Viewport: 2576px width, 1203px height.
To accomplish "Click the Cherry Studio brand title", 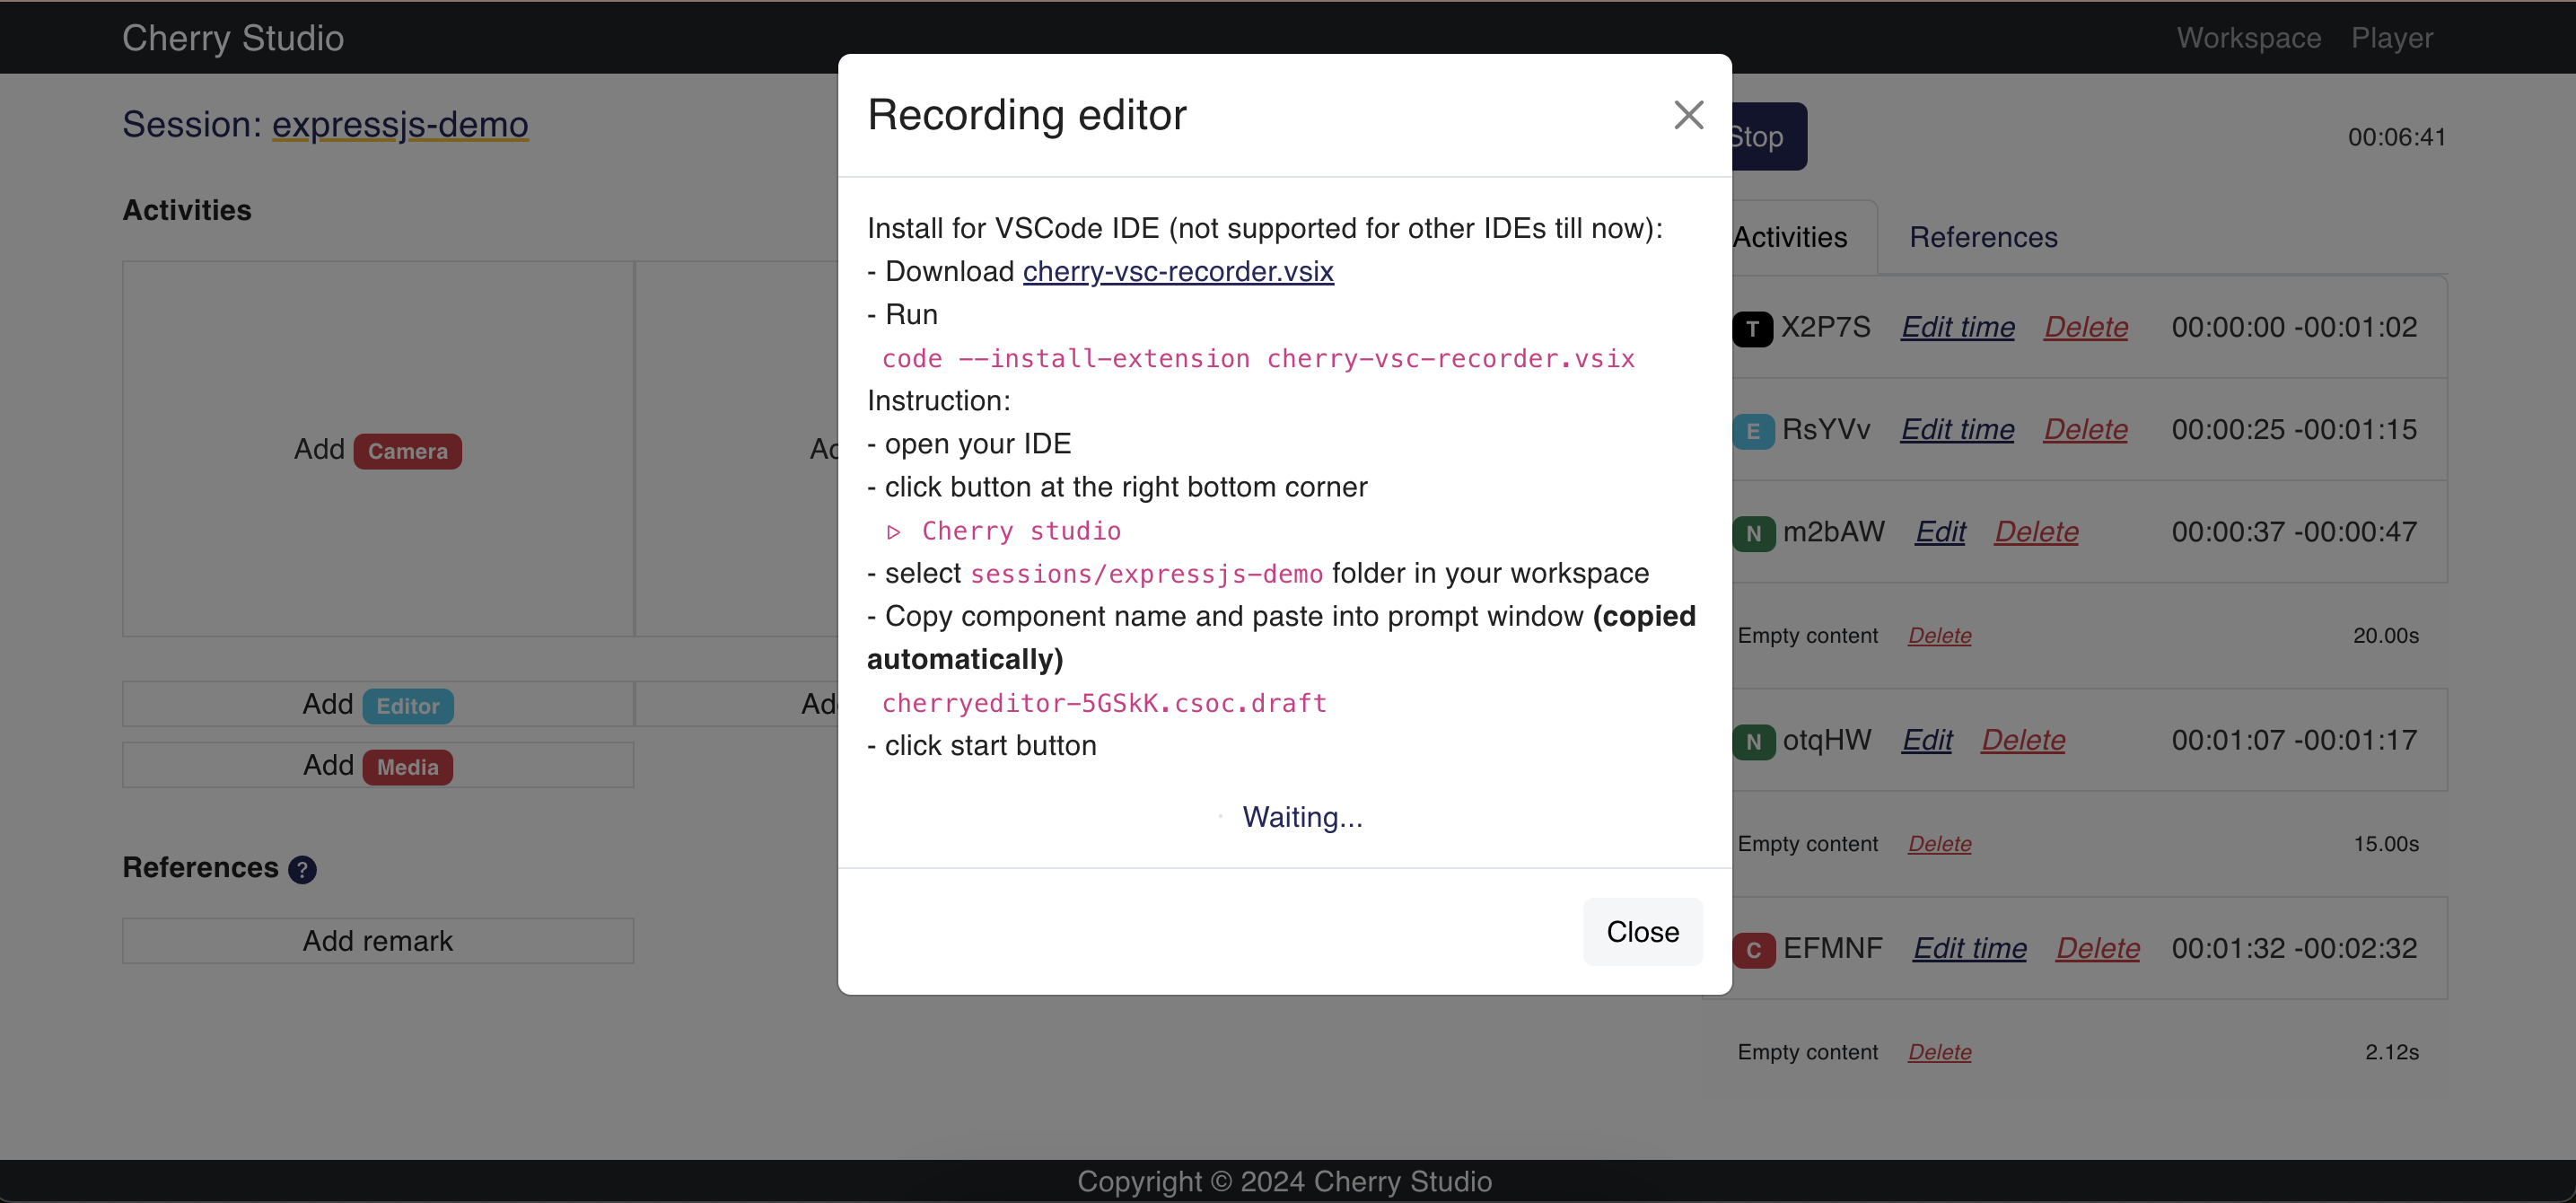I will coord(233,37).
